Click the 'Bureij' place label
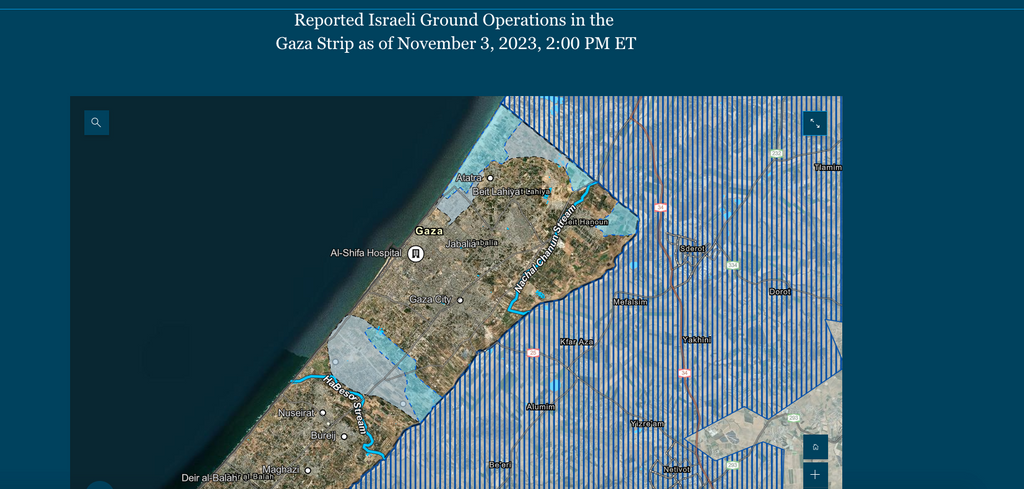The width and height of the screenshot is (1024, 489). [323, 435]
